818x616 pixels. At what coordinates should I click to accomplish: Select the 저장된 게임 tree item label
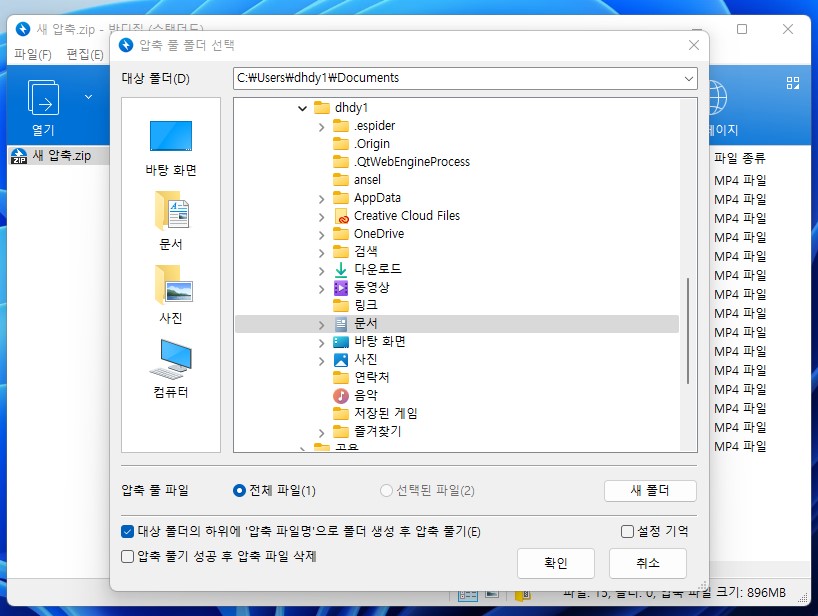tap(386, 414)
